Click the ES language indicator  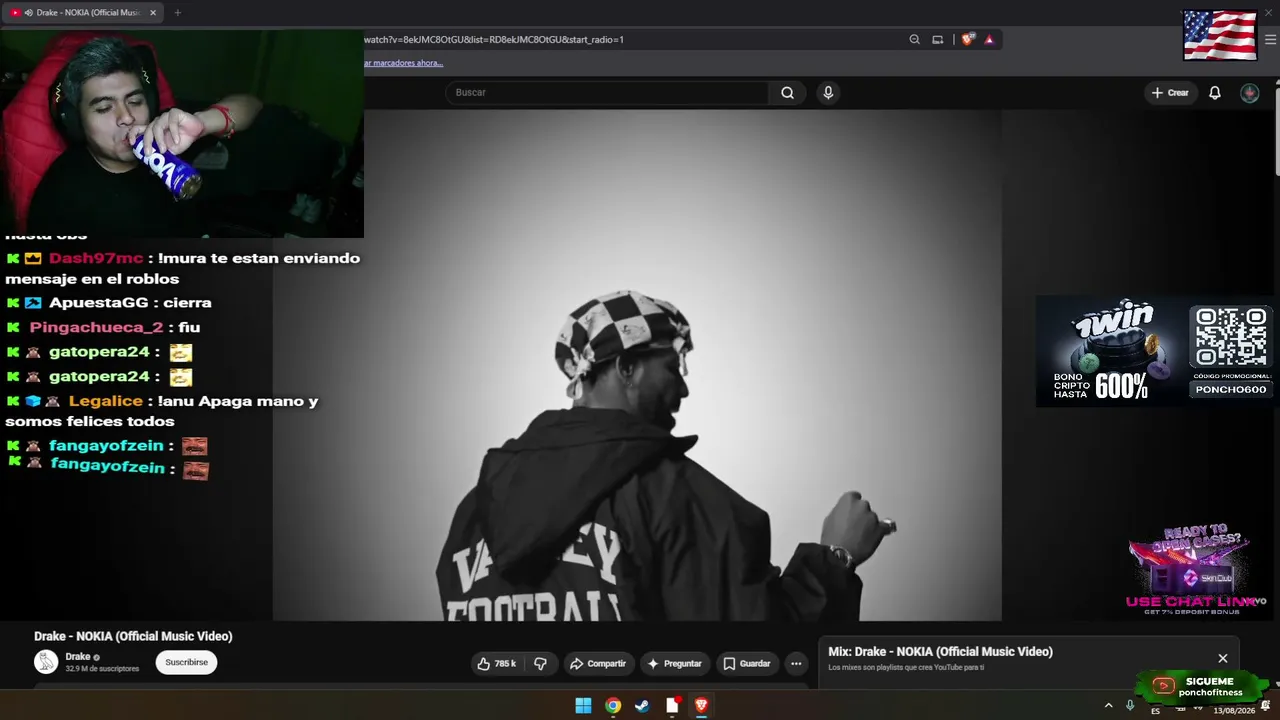pos(1156,711)
